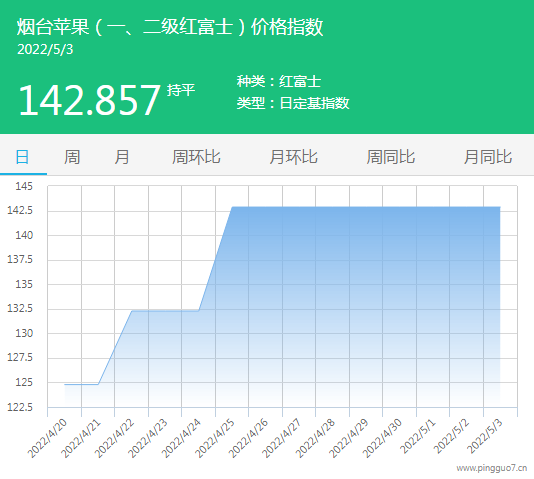The image size is (534, 479).
Task: Select the 日 daily tab
Action: click(22, 157)
